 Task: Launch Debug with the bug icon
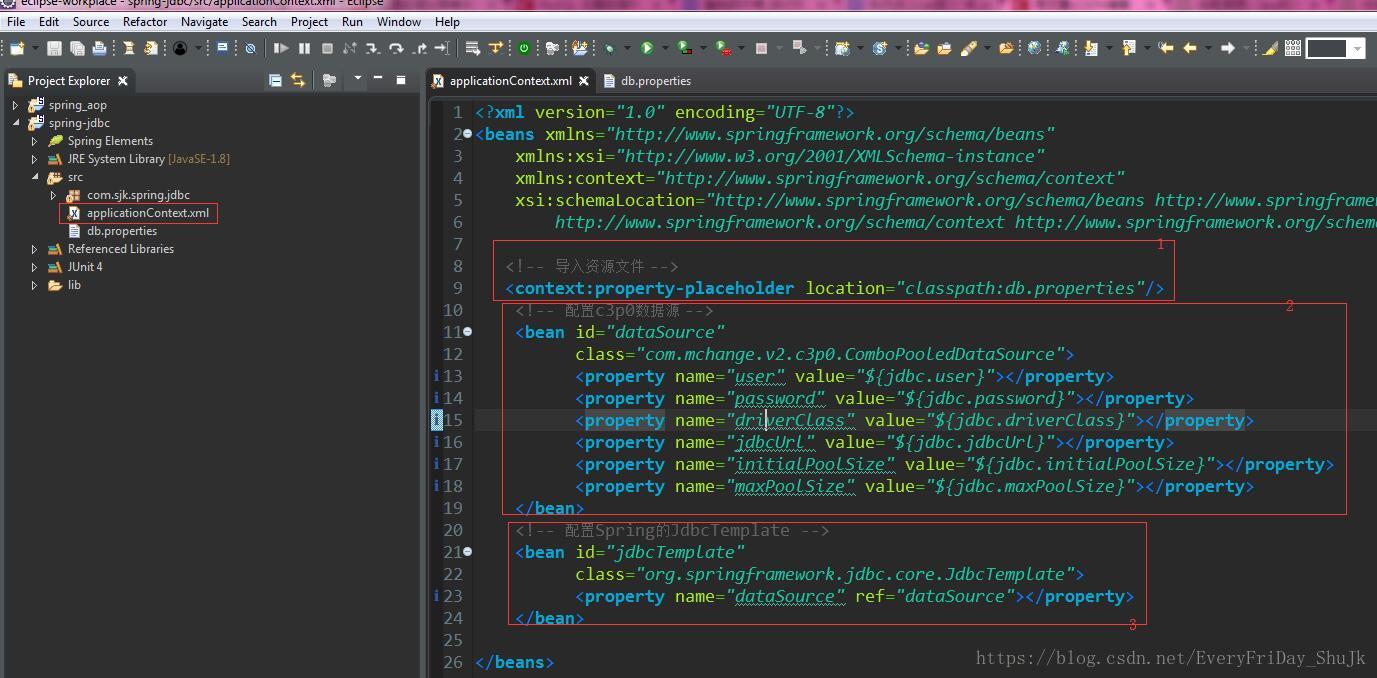pos(608,48)
